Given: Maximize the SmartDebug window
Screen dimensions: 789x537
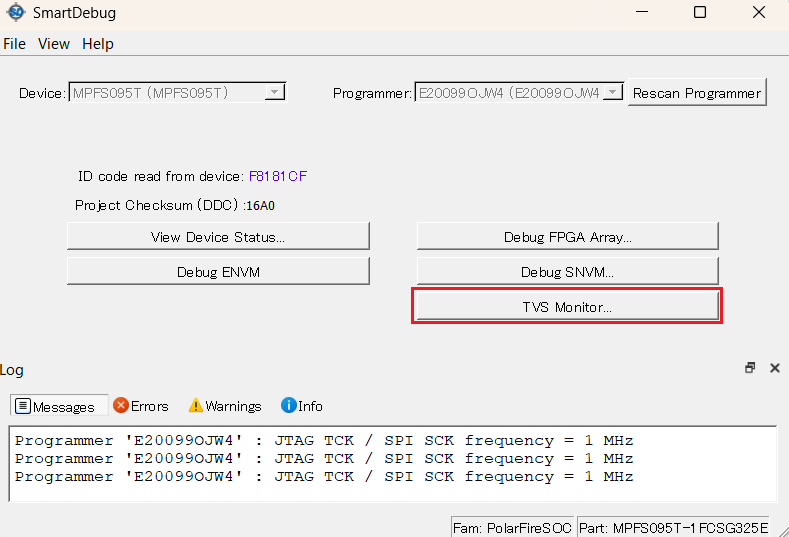Looking at the screenshot, I should click(x=700, y=13).
